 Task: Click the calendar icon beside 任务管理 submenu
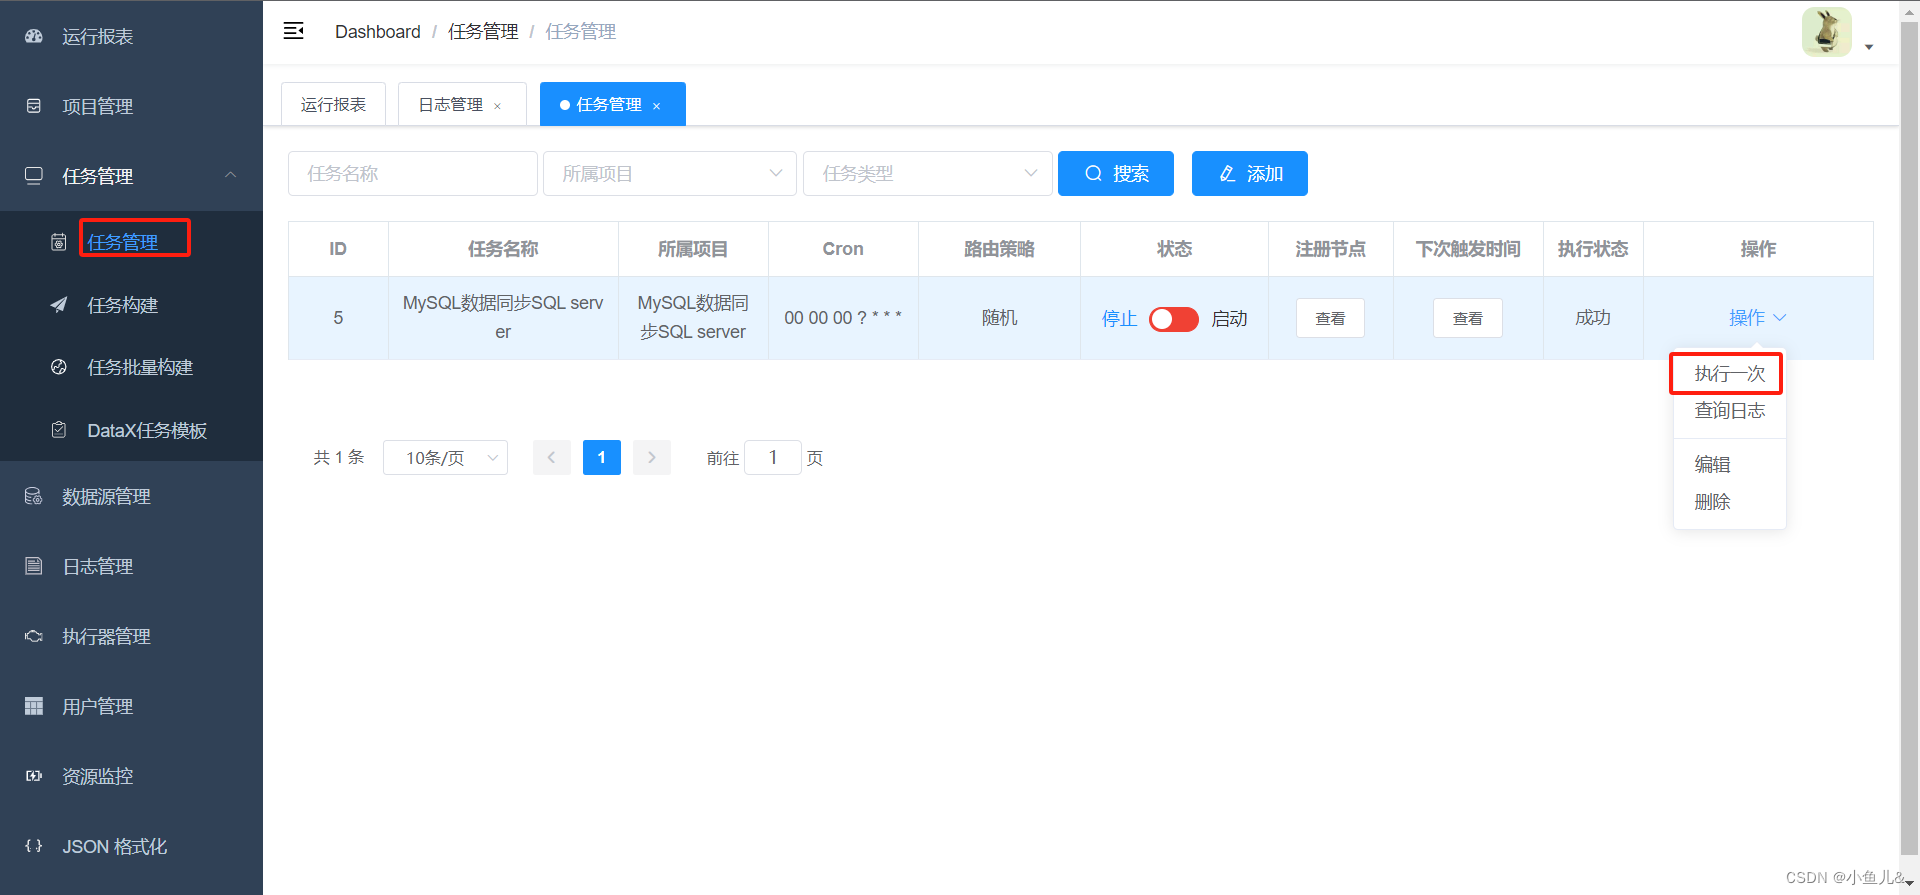click(x=59, y=242)
